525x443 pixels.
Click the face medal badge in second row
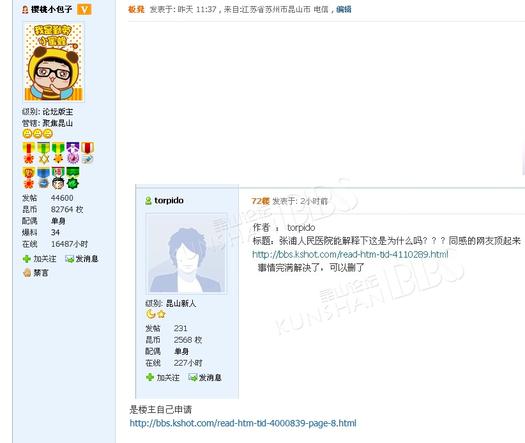(x=58, y=178)
